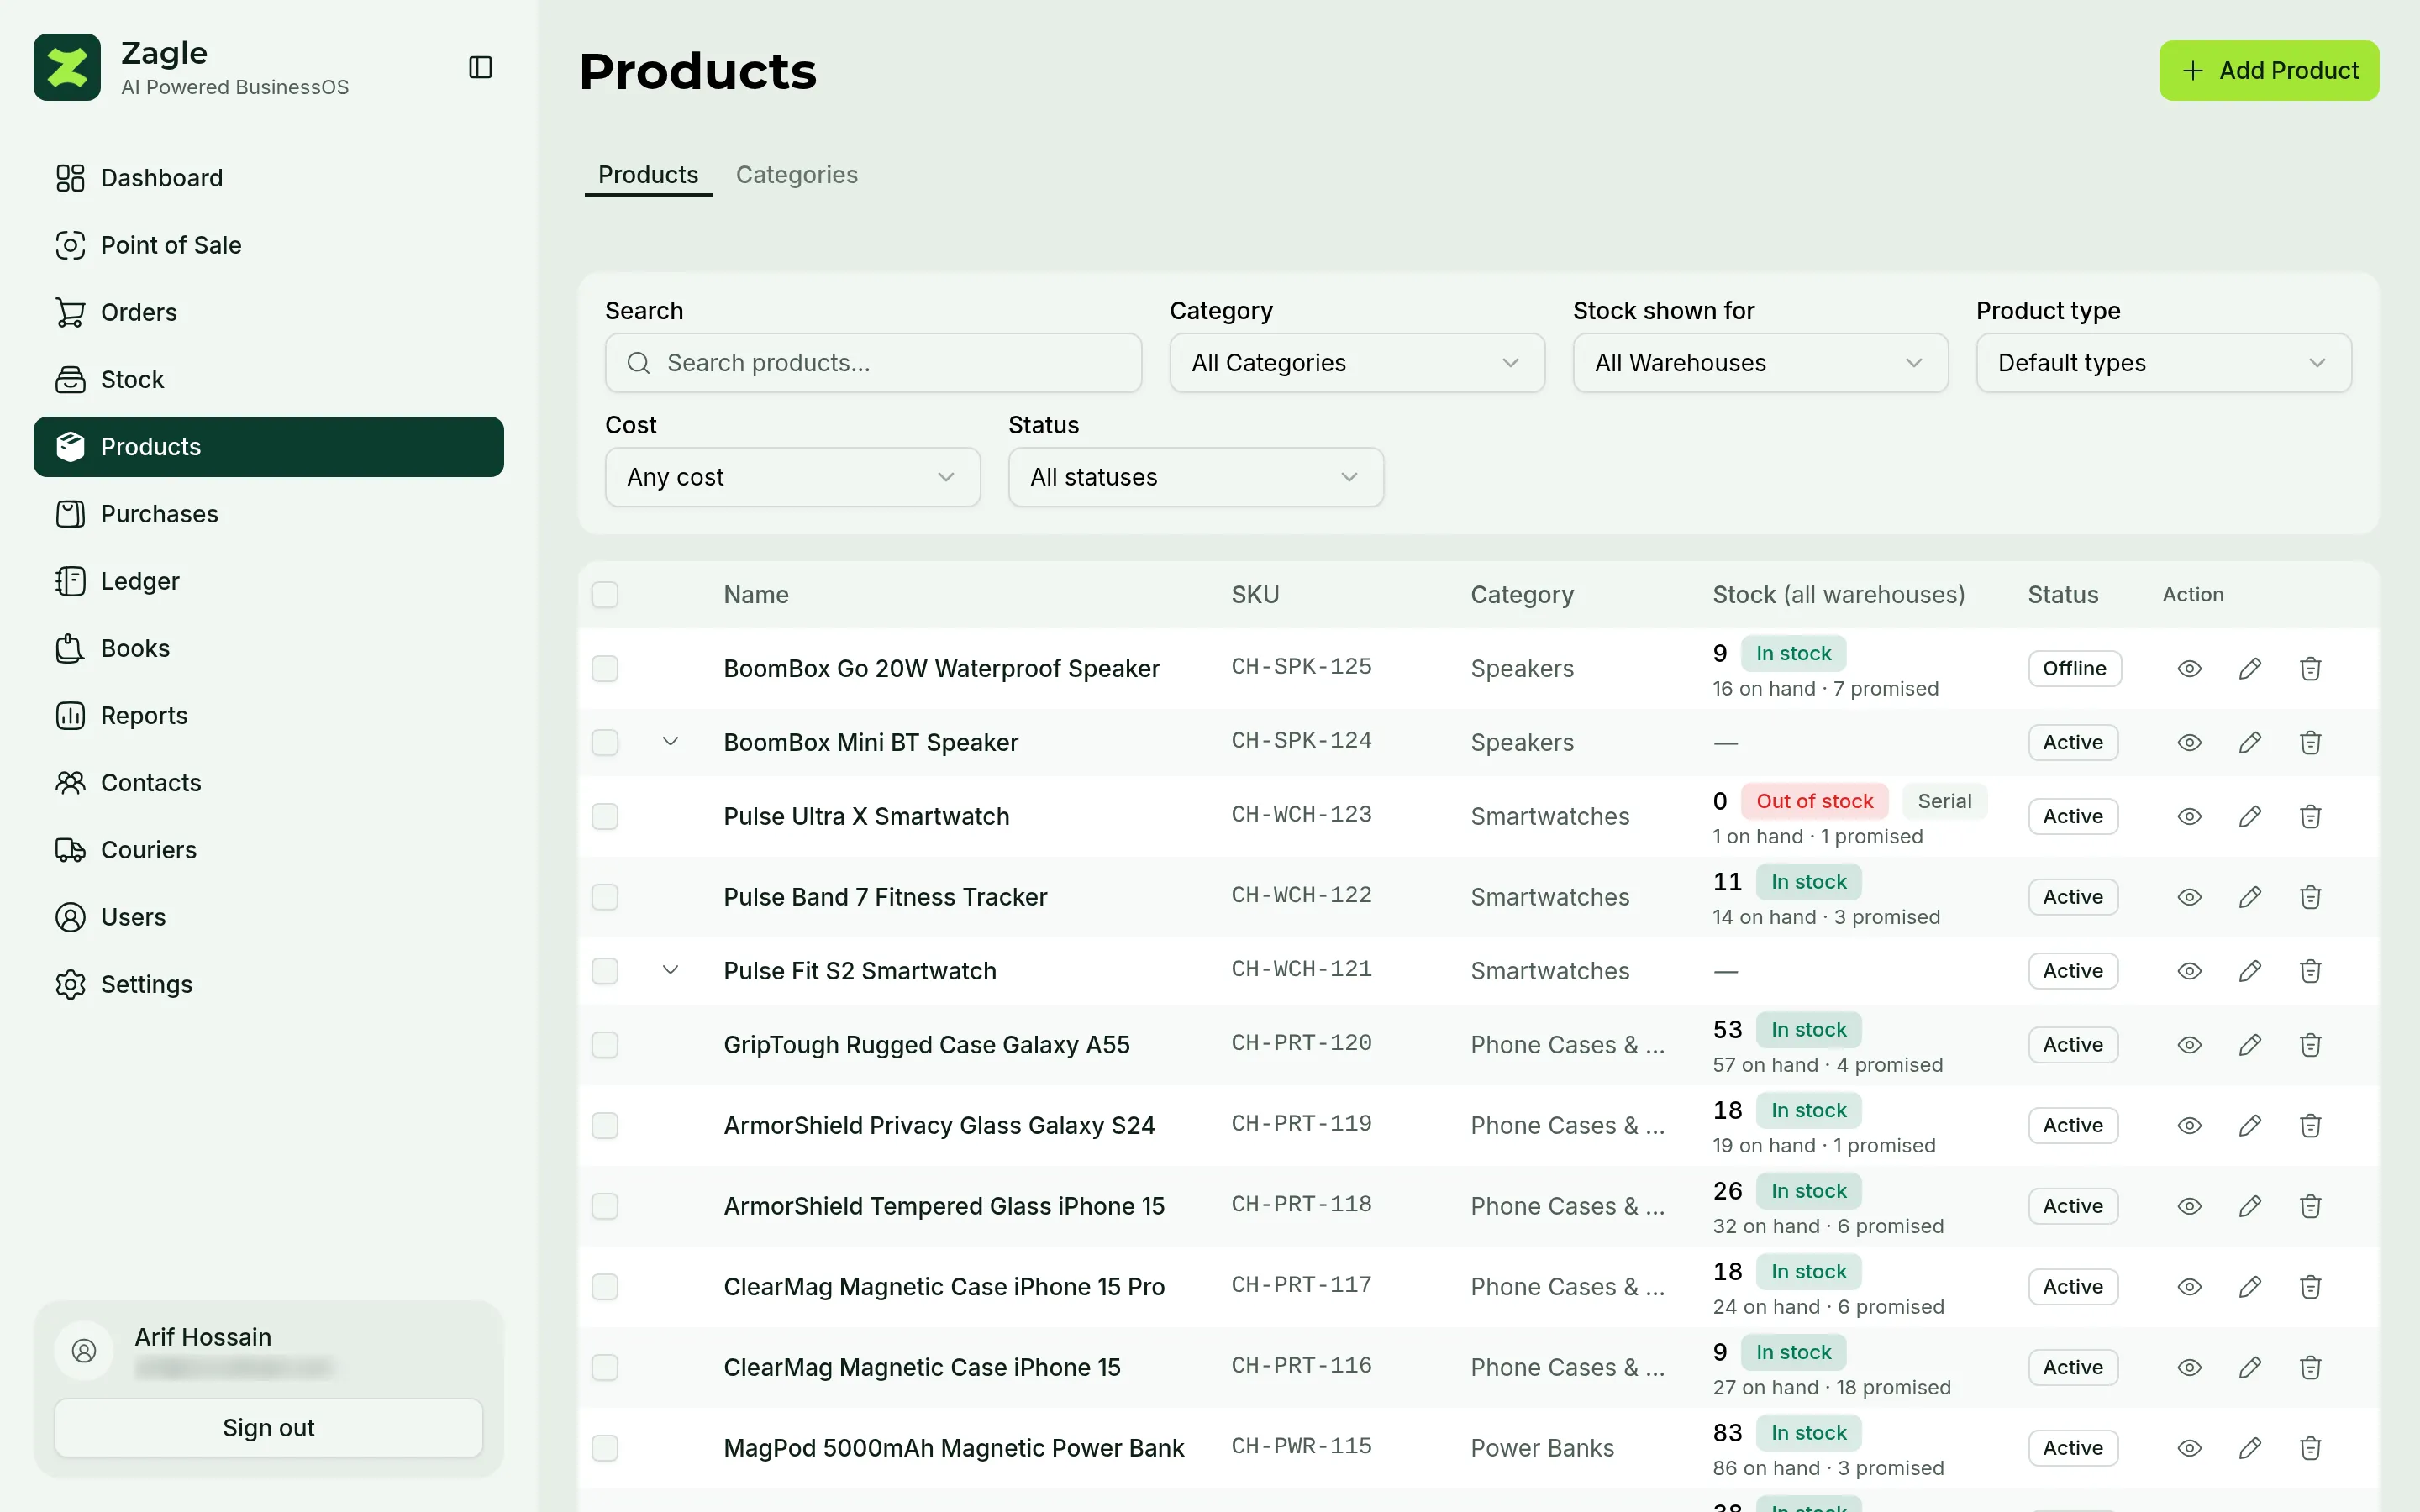Delete ArmorShield Privacy Glass Galaxy S24

(x=2310, y=1125)
